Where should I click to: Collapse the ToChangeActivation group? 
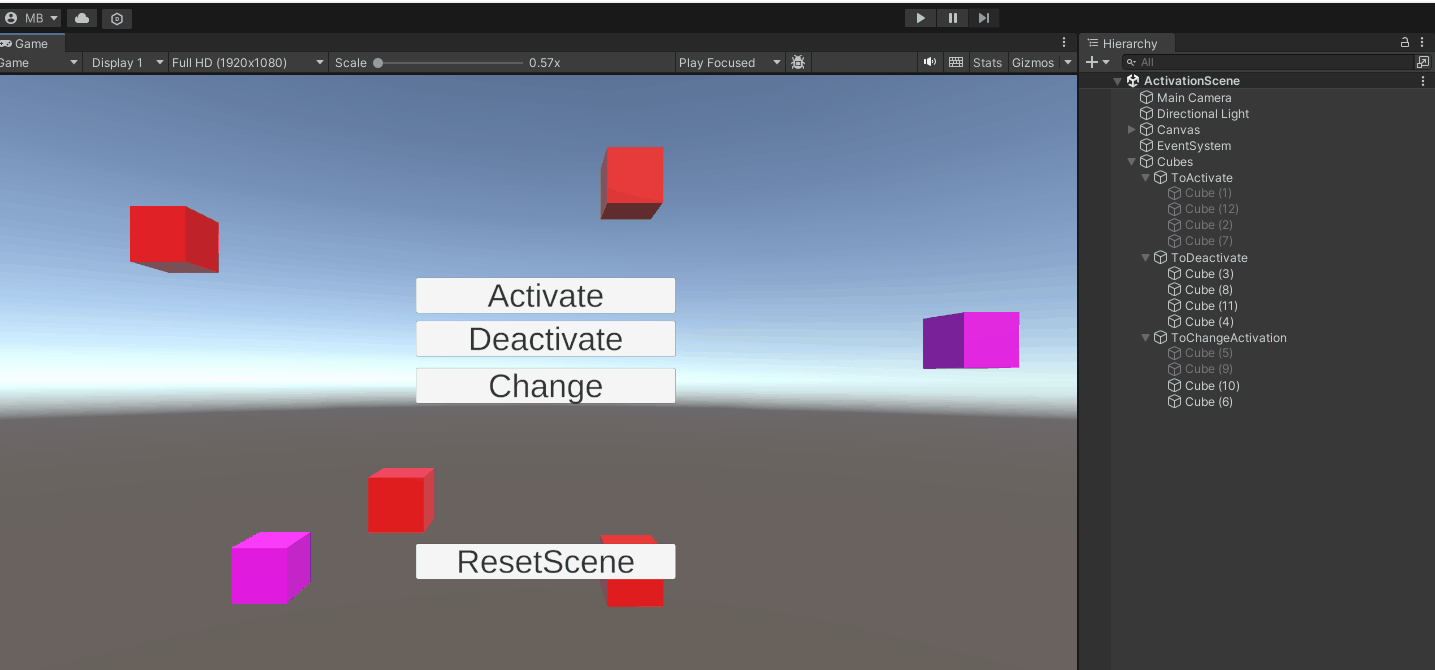(1145, 338)
